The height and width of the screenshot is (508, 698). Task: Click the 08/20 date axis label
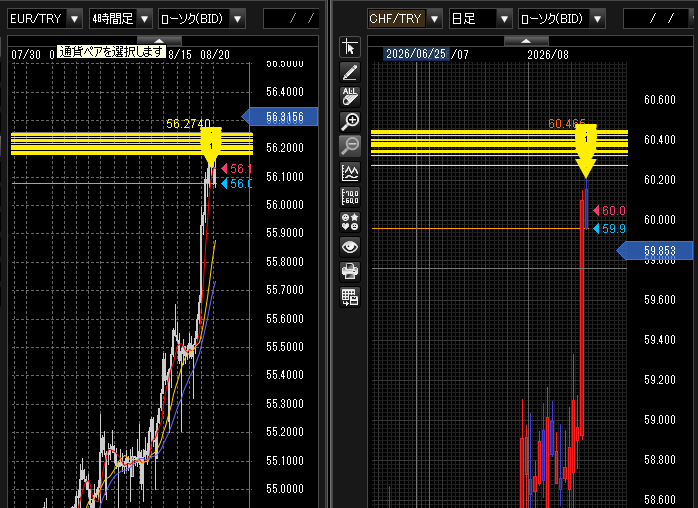pyautogui.click(x=215, y=55)
